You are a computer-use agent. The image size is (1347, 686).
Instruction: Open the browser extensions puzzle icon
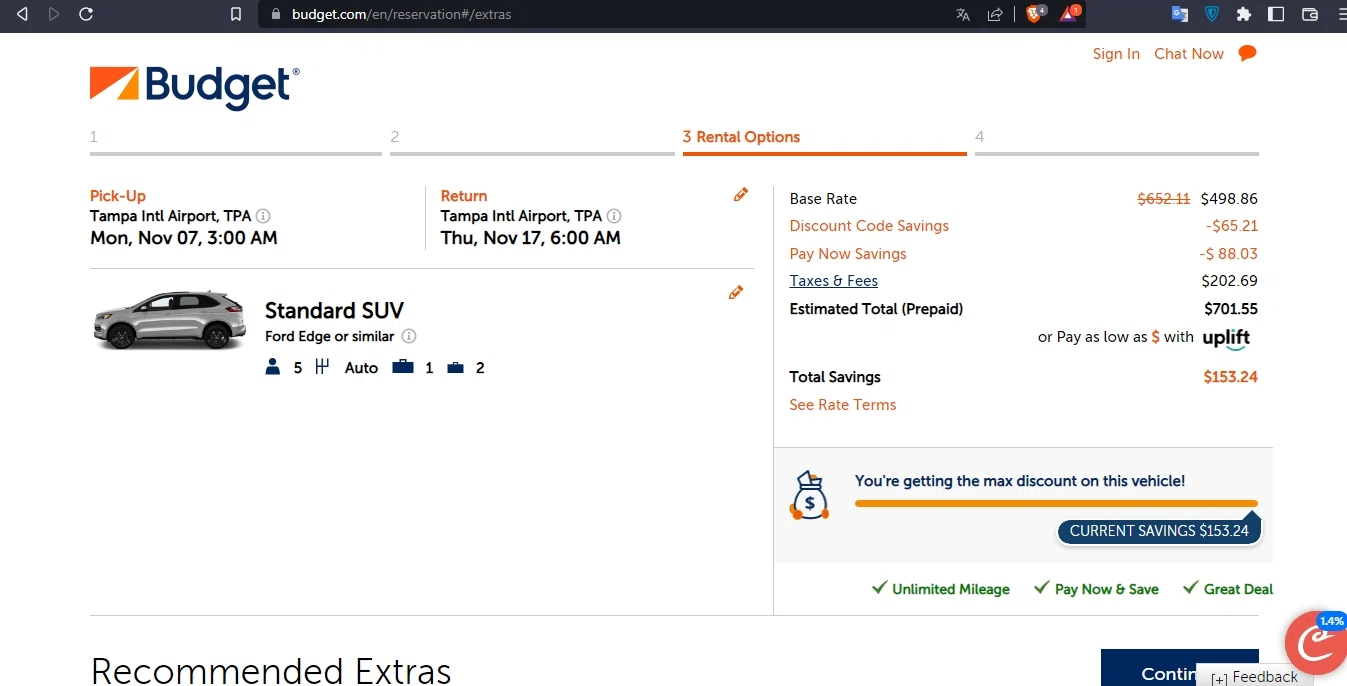point(1244,14)
